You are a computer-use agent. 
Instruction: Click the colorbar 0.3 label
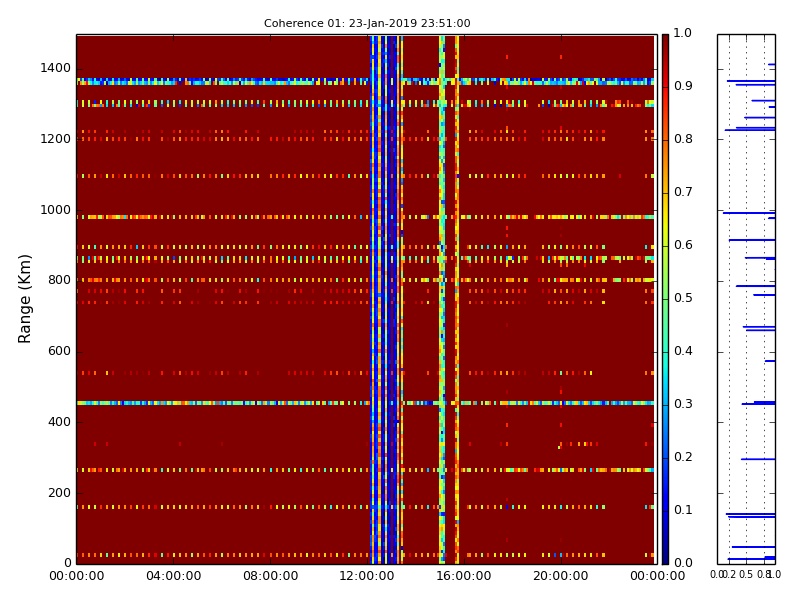point(683,404)
